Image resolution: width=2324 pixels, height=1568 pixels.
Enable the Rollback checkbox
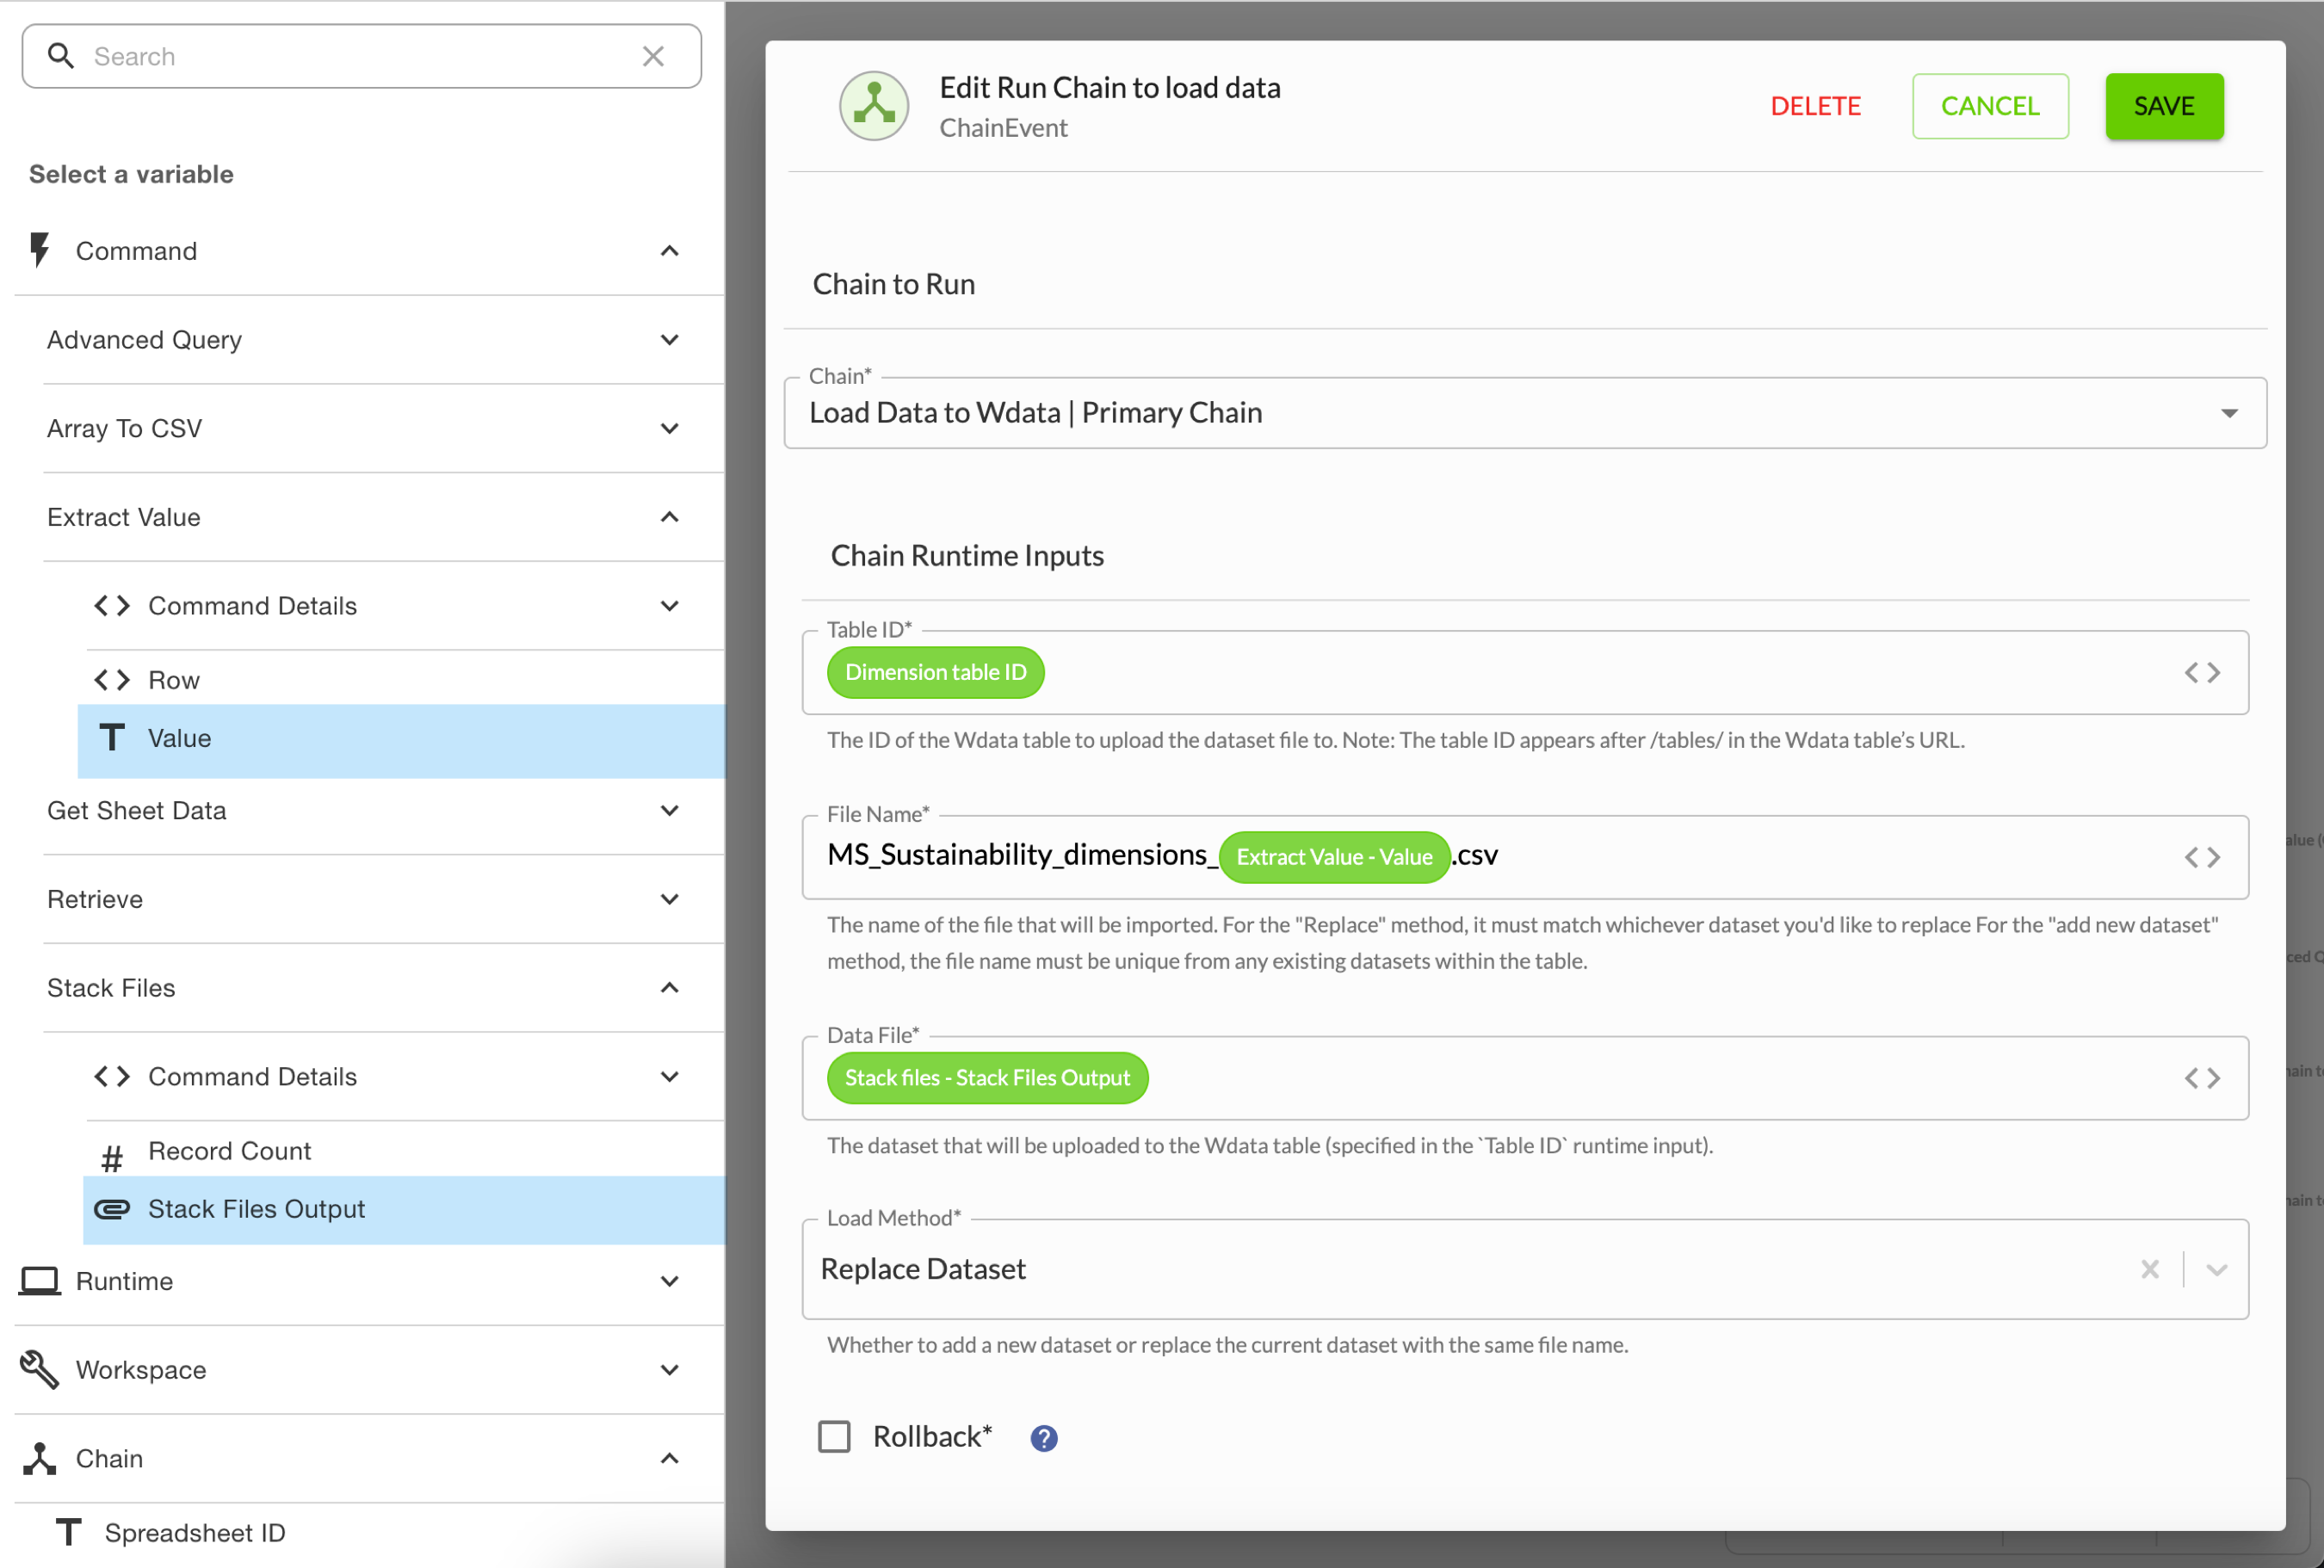pyautogui.click(x=833, y=1436)
